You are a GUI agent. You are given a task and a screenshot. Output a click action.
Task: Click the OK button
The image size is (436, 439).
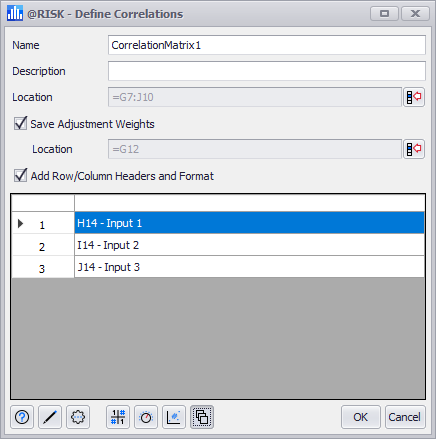point(361,417)
